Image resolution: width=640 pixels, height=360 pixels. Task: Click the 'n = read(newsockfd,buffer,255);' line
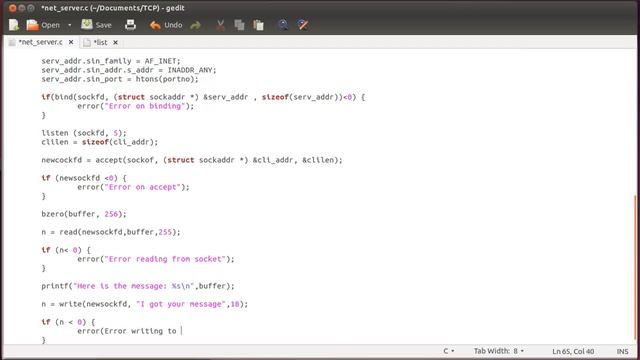coord(111,232)
